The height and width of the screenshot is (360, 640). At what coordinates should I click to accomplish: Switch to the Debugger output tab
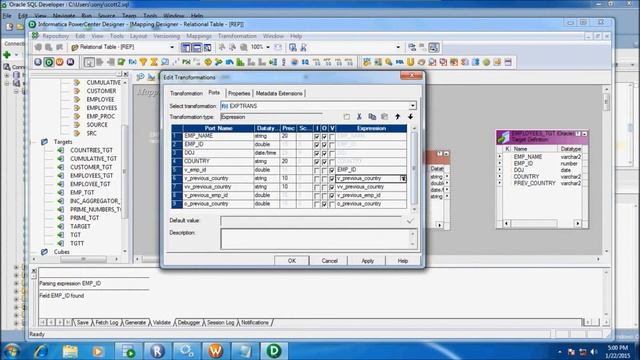point(189,322)
